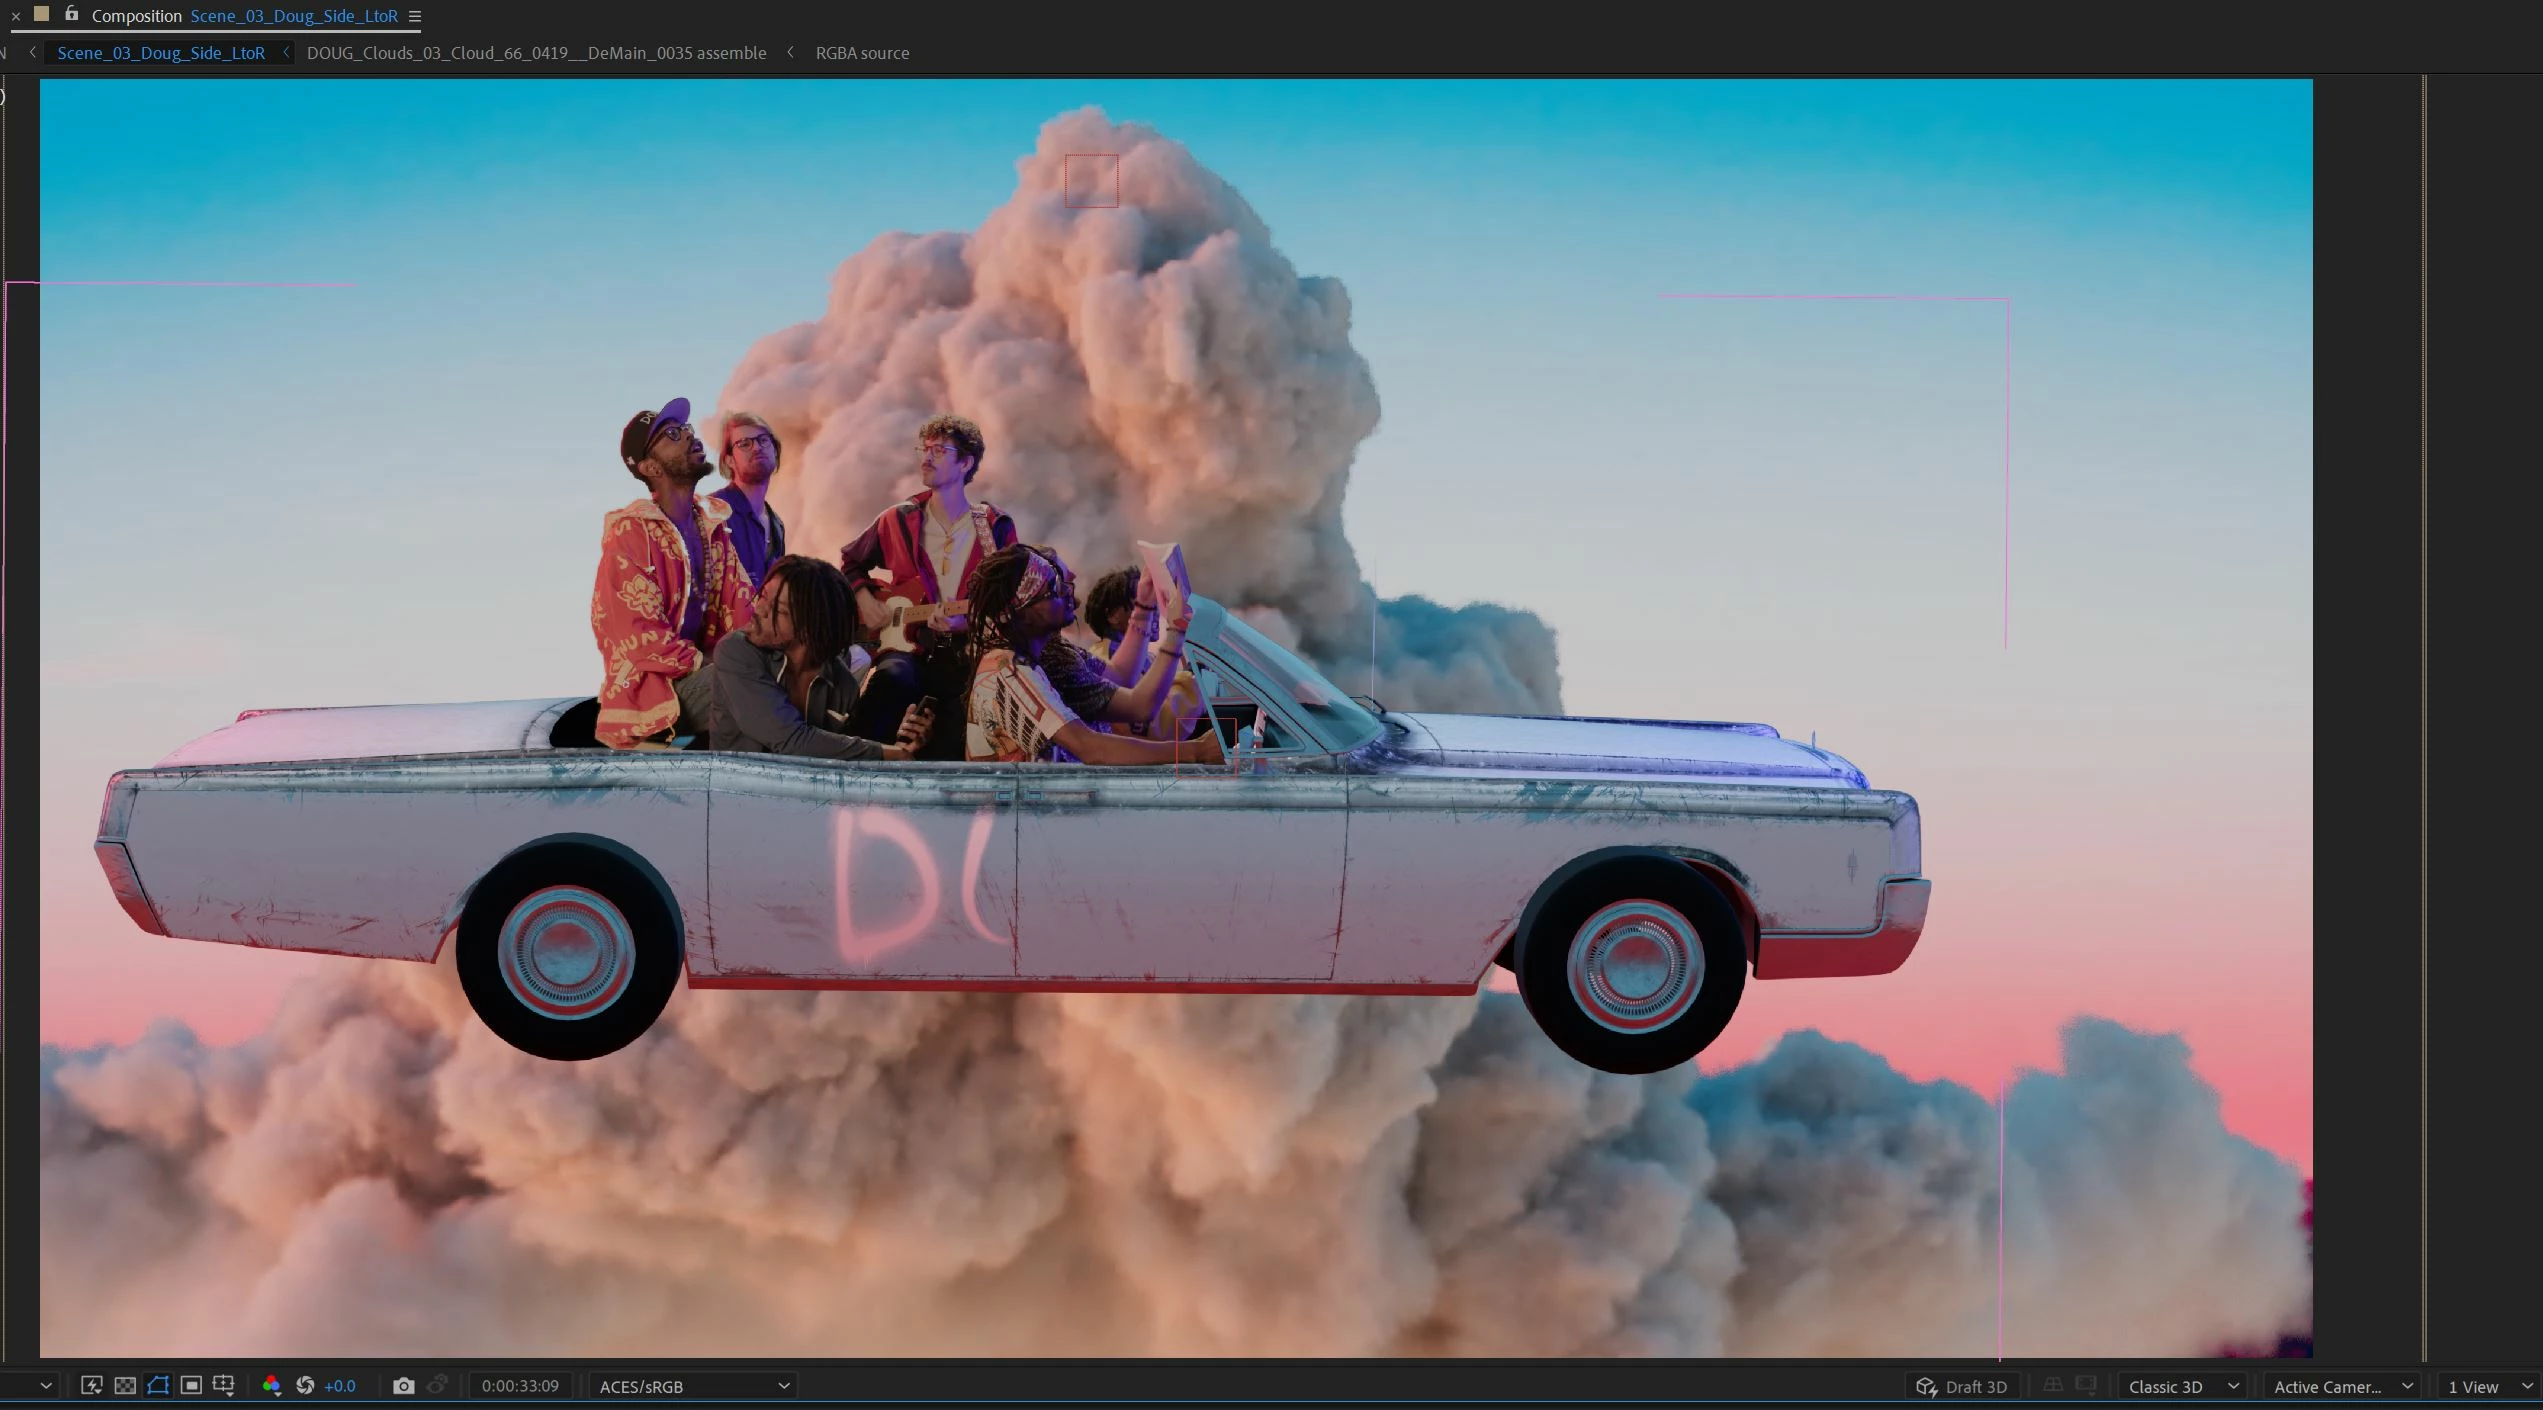Open the Classic 3D renderer dropdown
2543x1410 pixels.
2183,1386
